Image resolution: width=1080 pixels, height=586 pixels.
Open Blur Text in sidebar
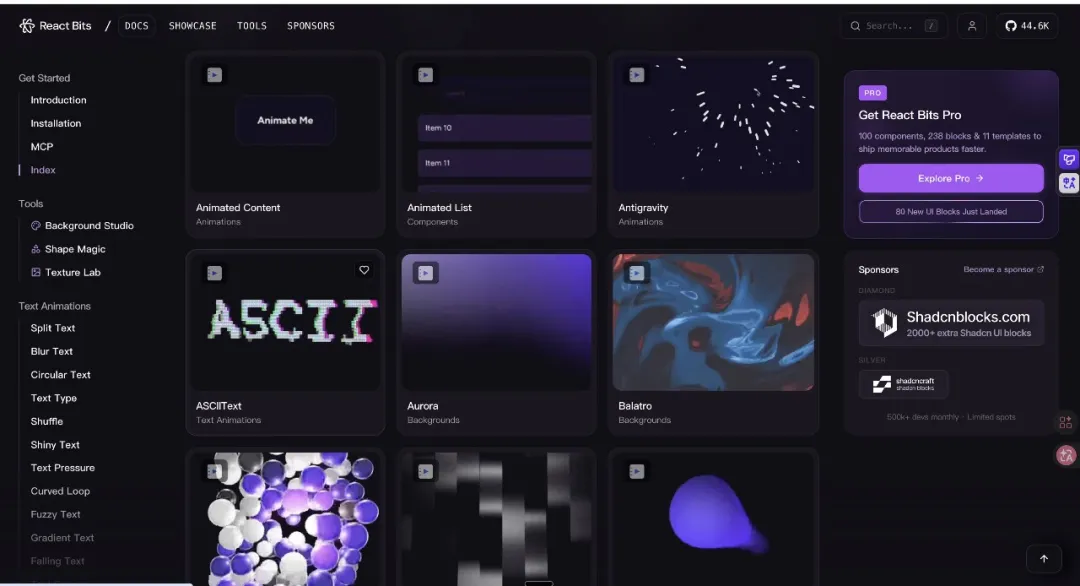point(52,351)
